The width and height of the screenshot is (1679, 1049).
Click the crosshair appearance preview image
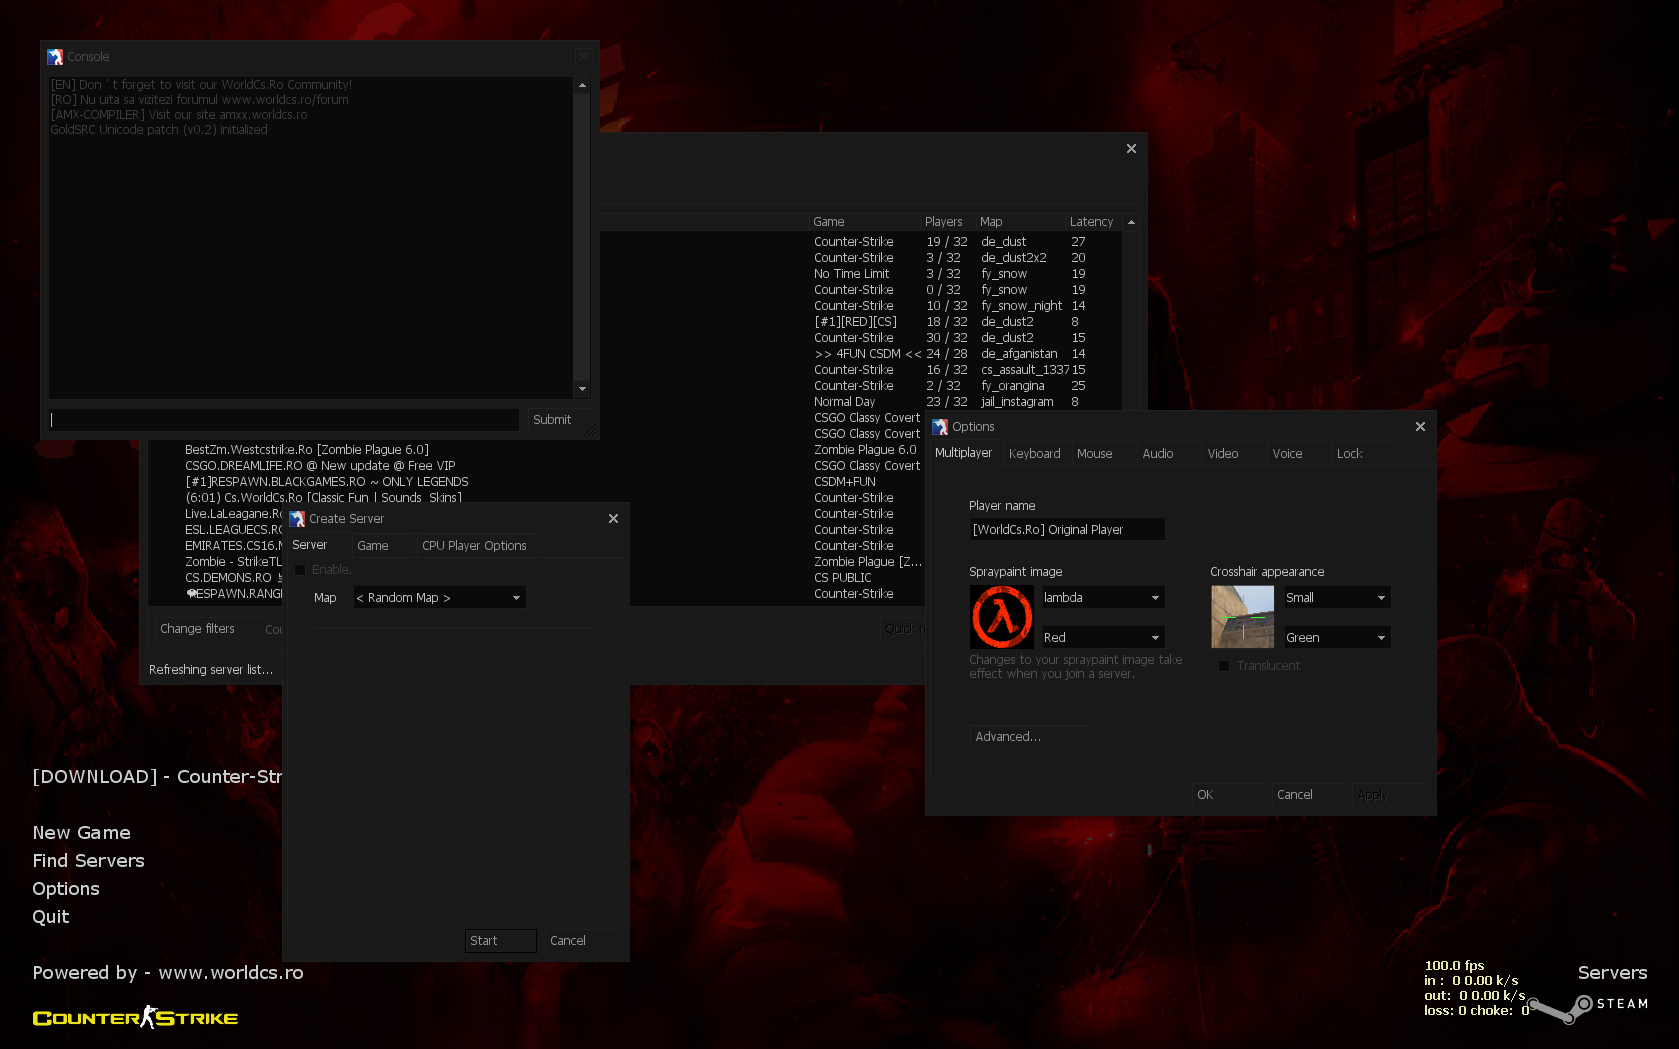[1242, 617]
